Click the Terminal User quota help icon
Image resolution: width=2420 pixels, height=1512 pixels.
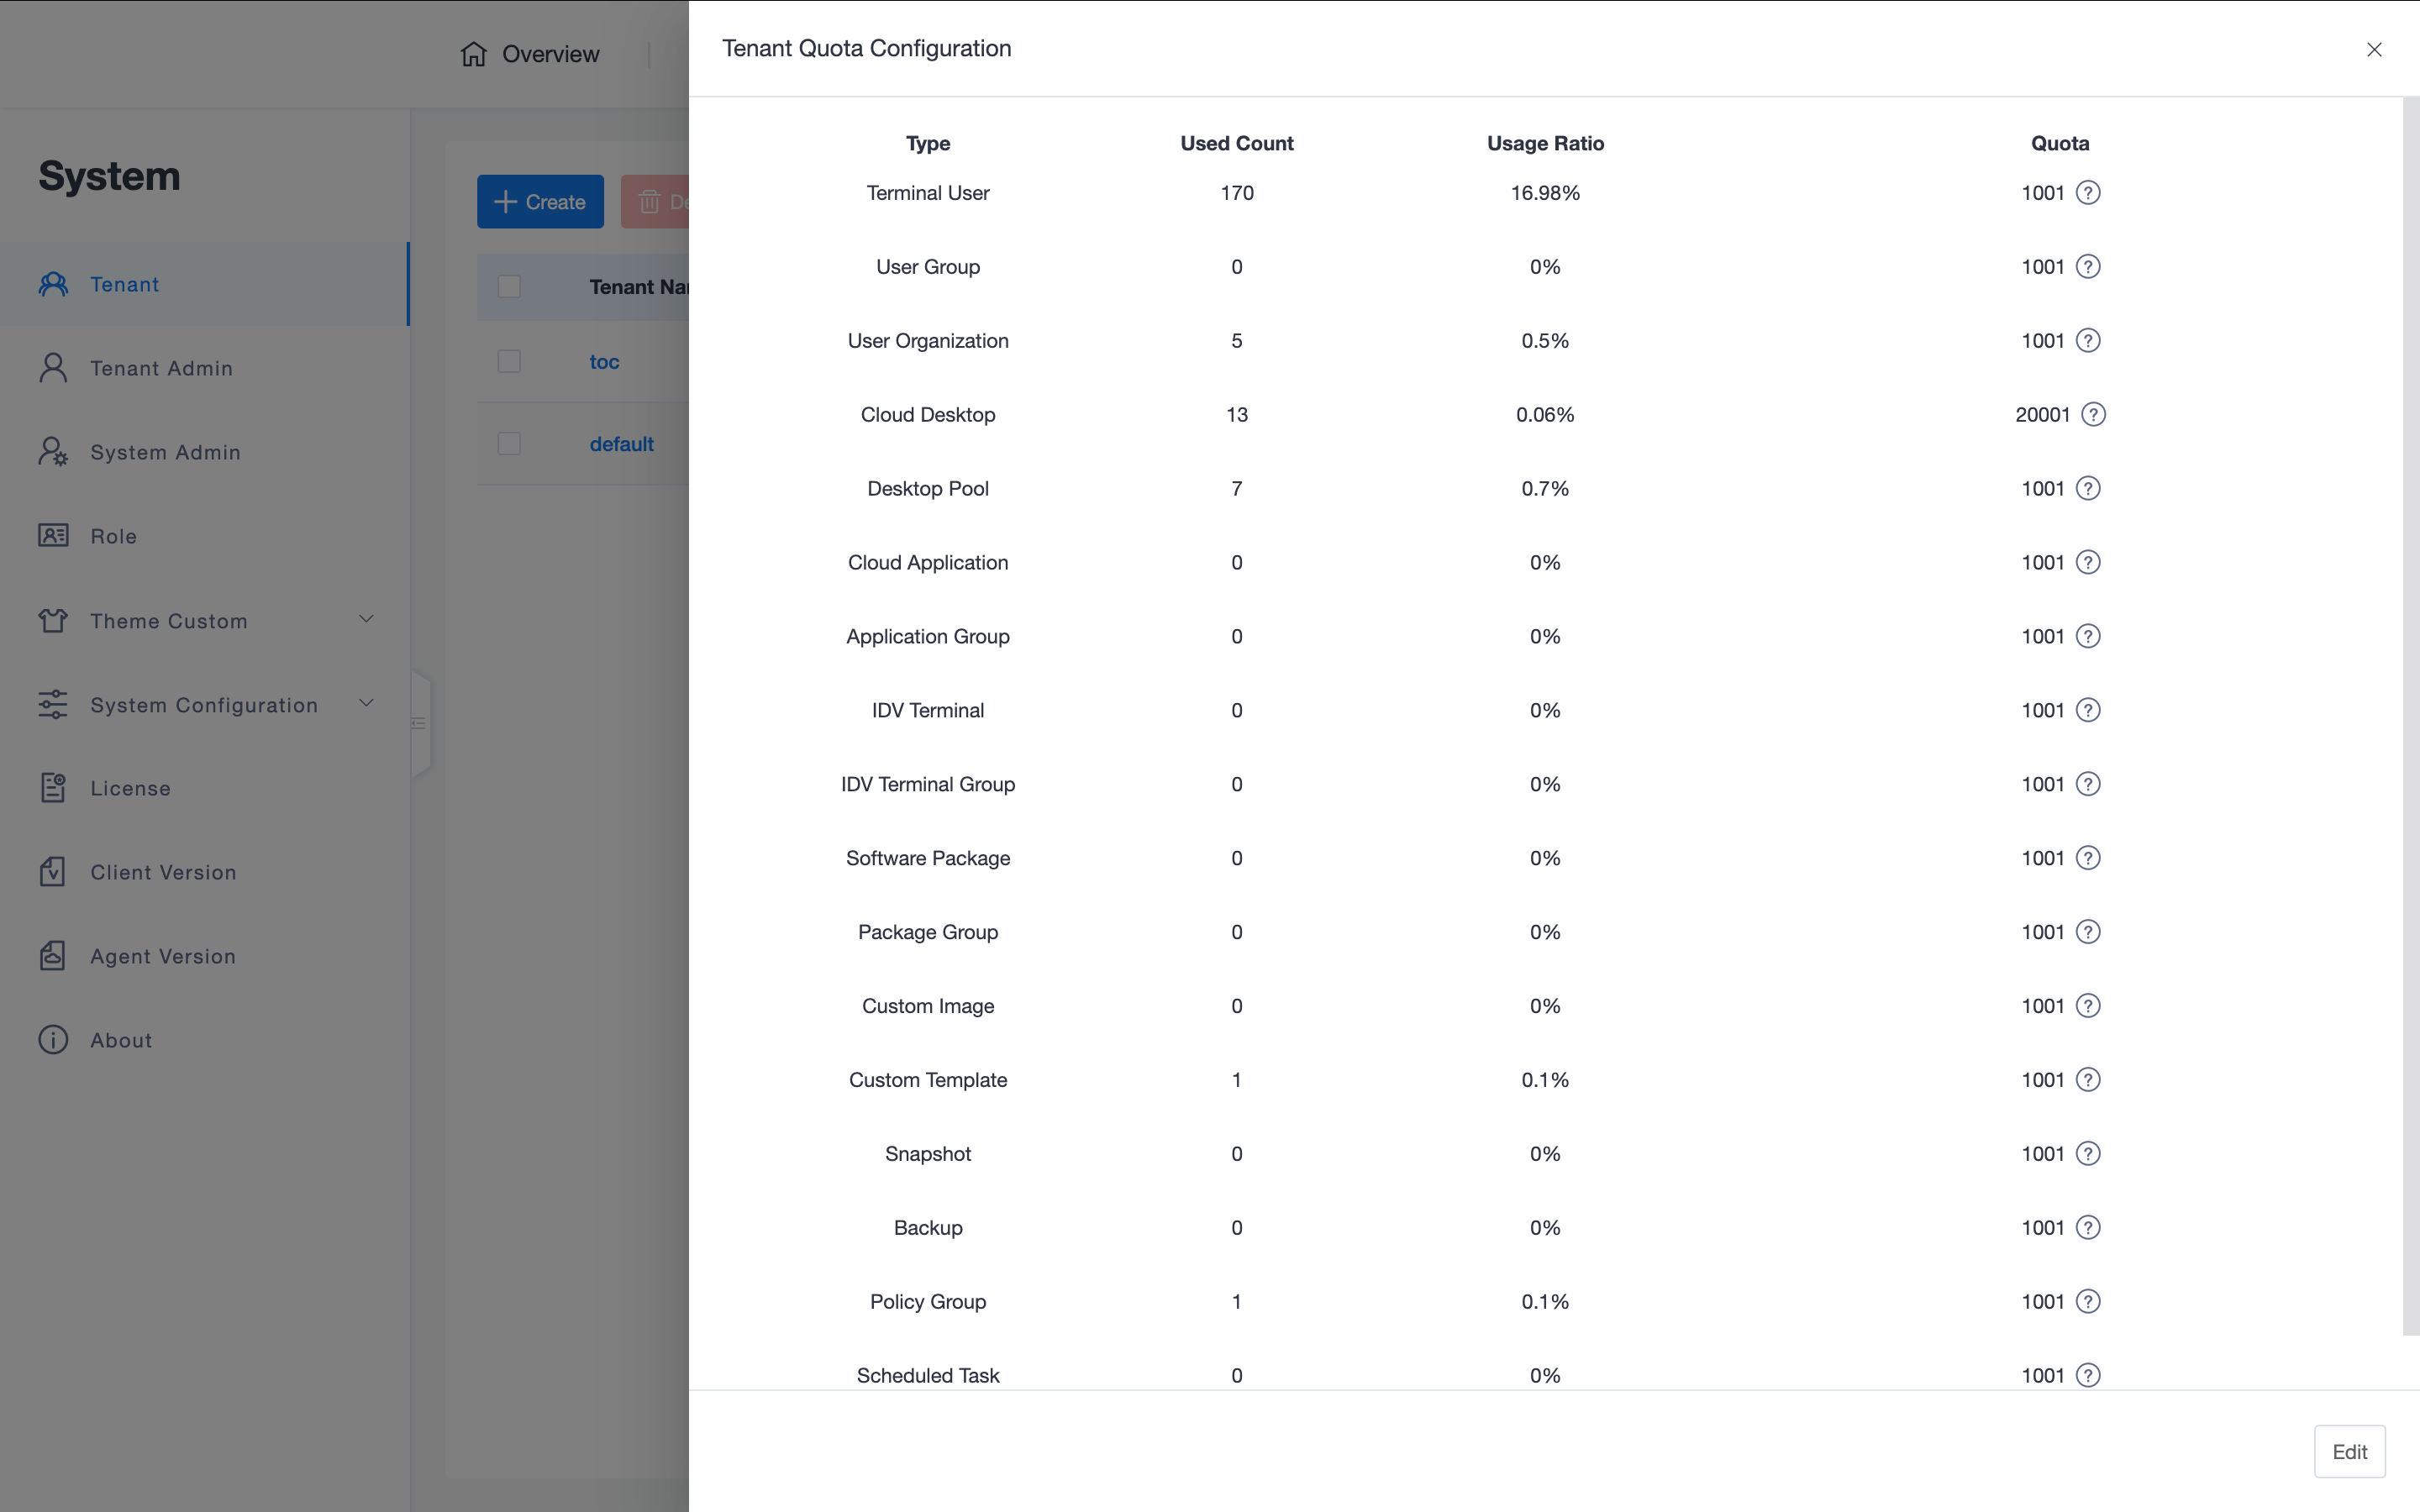coord(2087,193)
